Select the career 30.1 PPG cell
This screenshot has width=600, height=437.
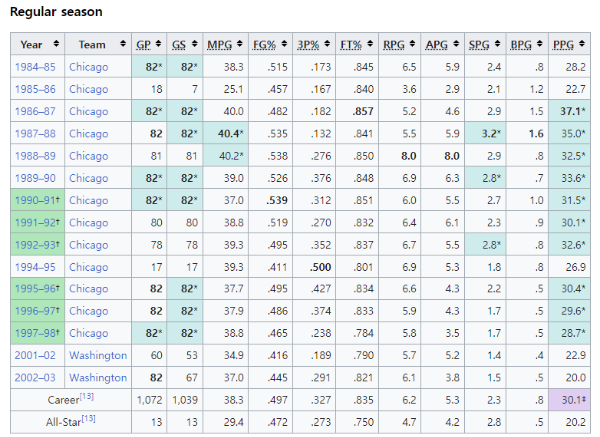click(569, 400)
